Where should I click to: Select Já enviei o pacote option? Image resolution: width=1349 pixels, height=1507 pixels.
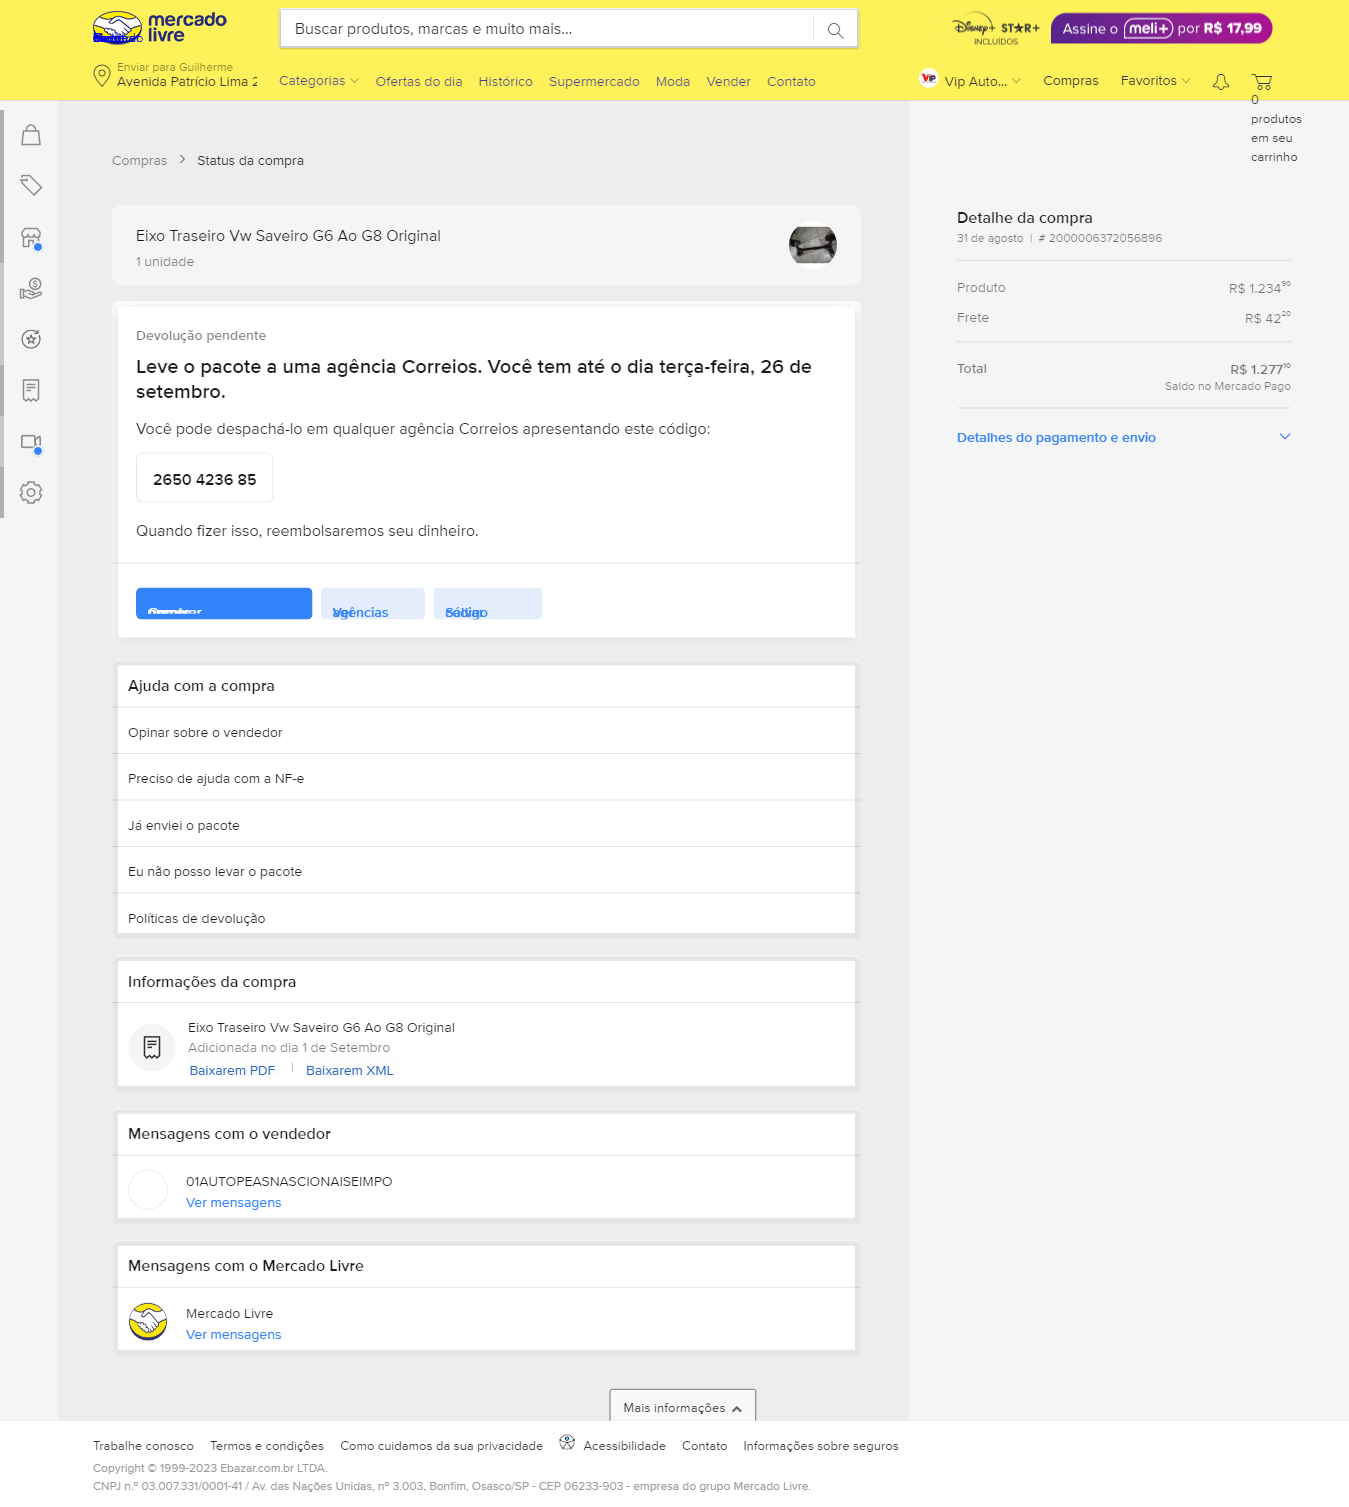(184, 825)
